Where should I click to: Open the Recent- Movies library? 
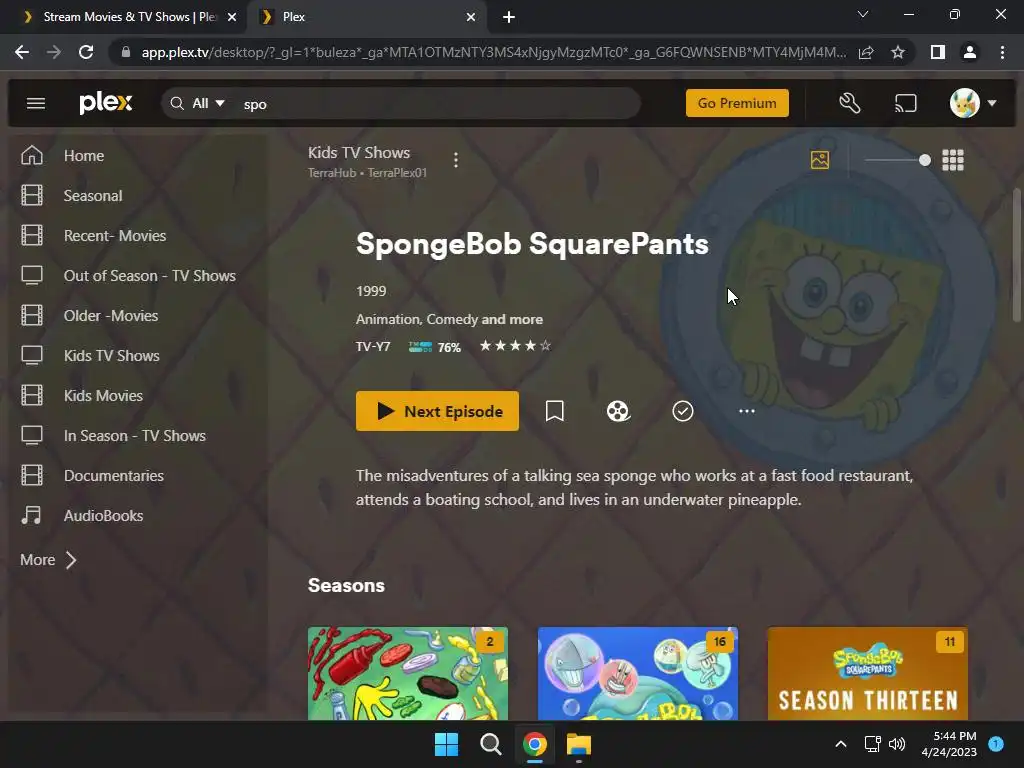pos(114,235)
